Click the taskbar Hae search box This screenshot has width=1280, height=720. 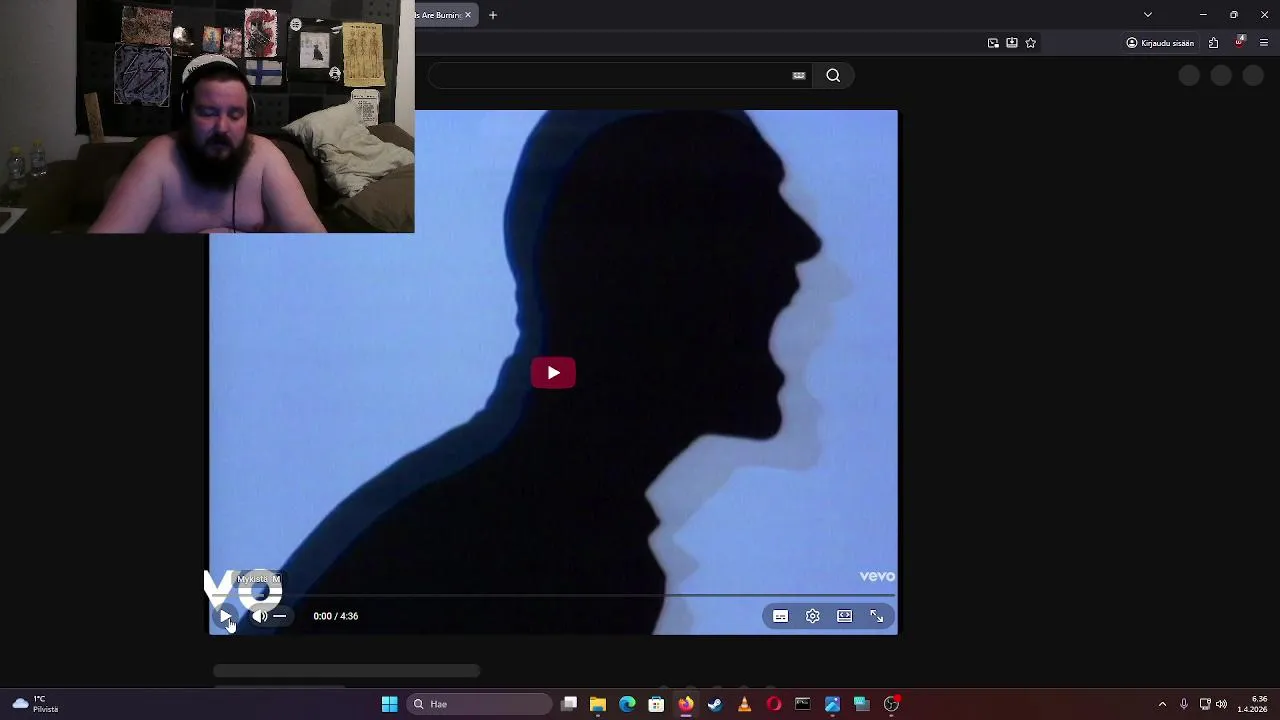tap(480, 704)
